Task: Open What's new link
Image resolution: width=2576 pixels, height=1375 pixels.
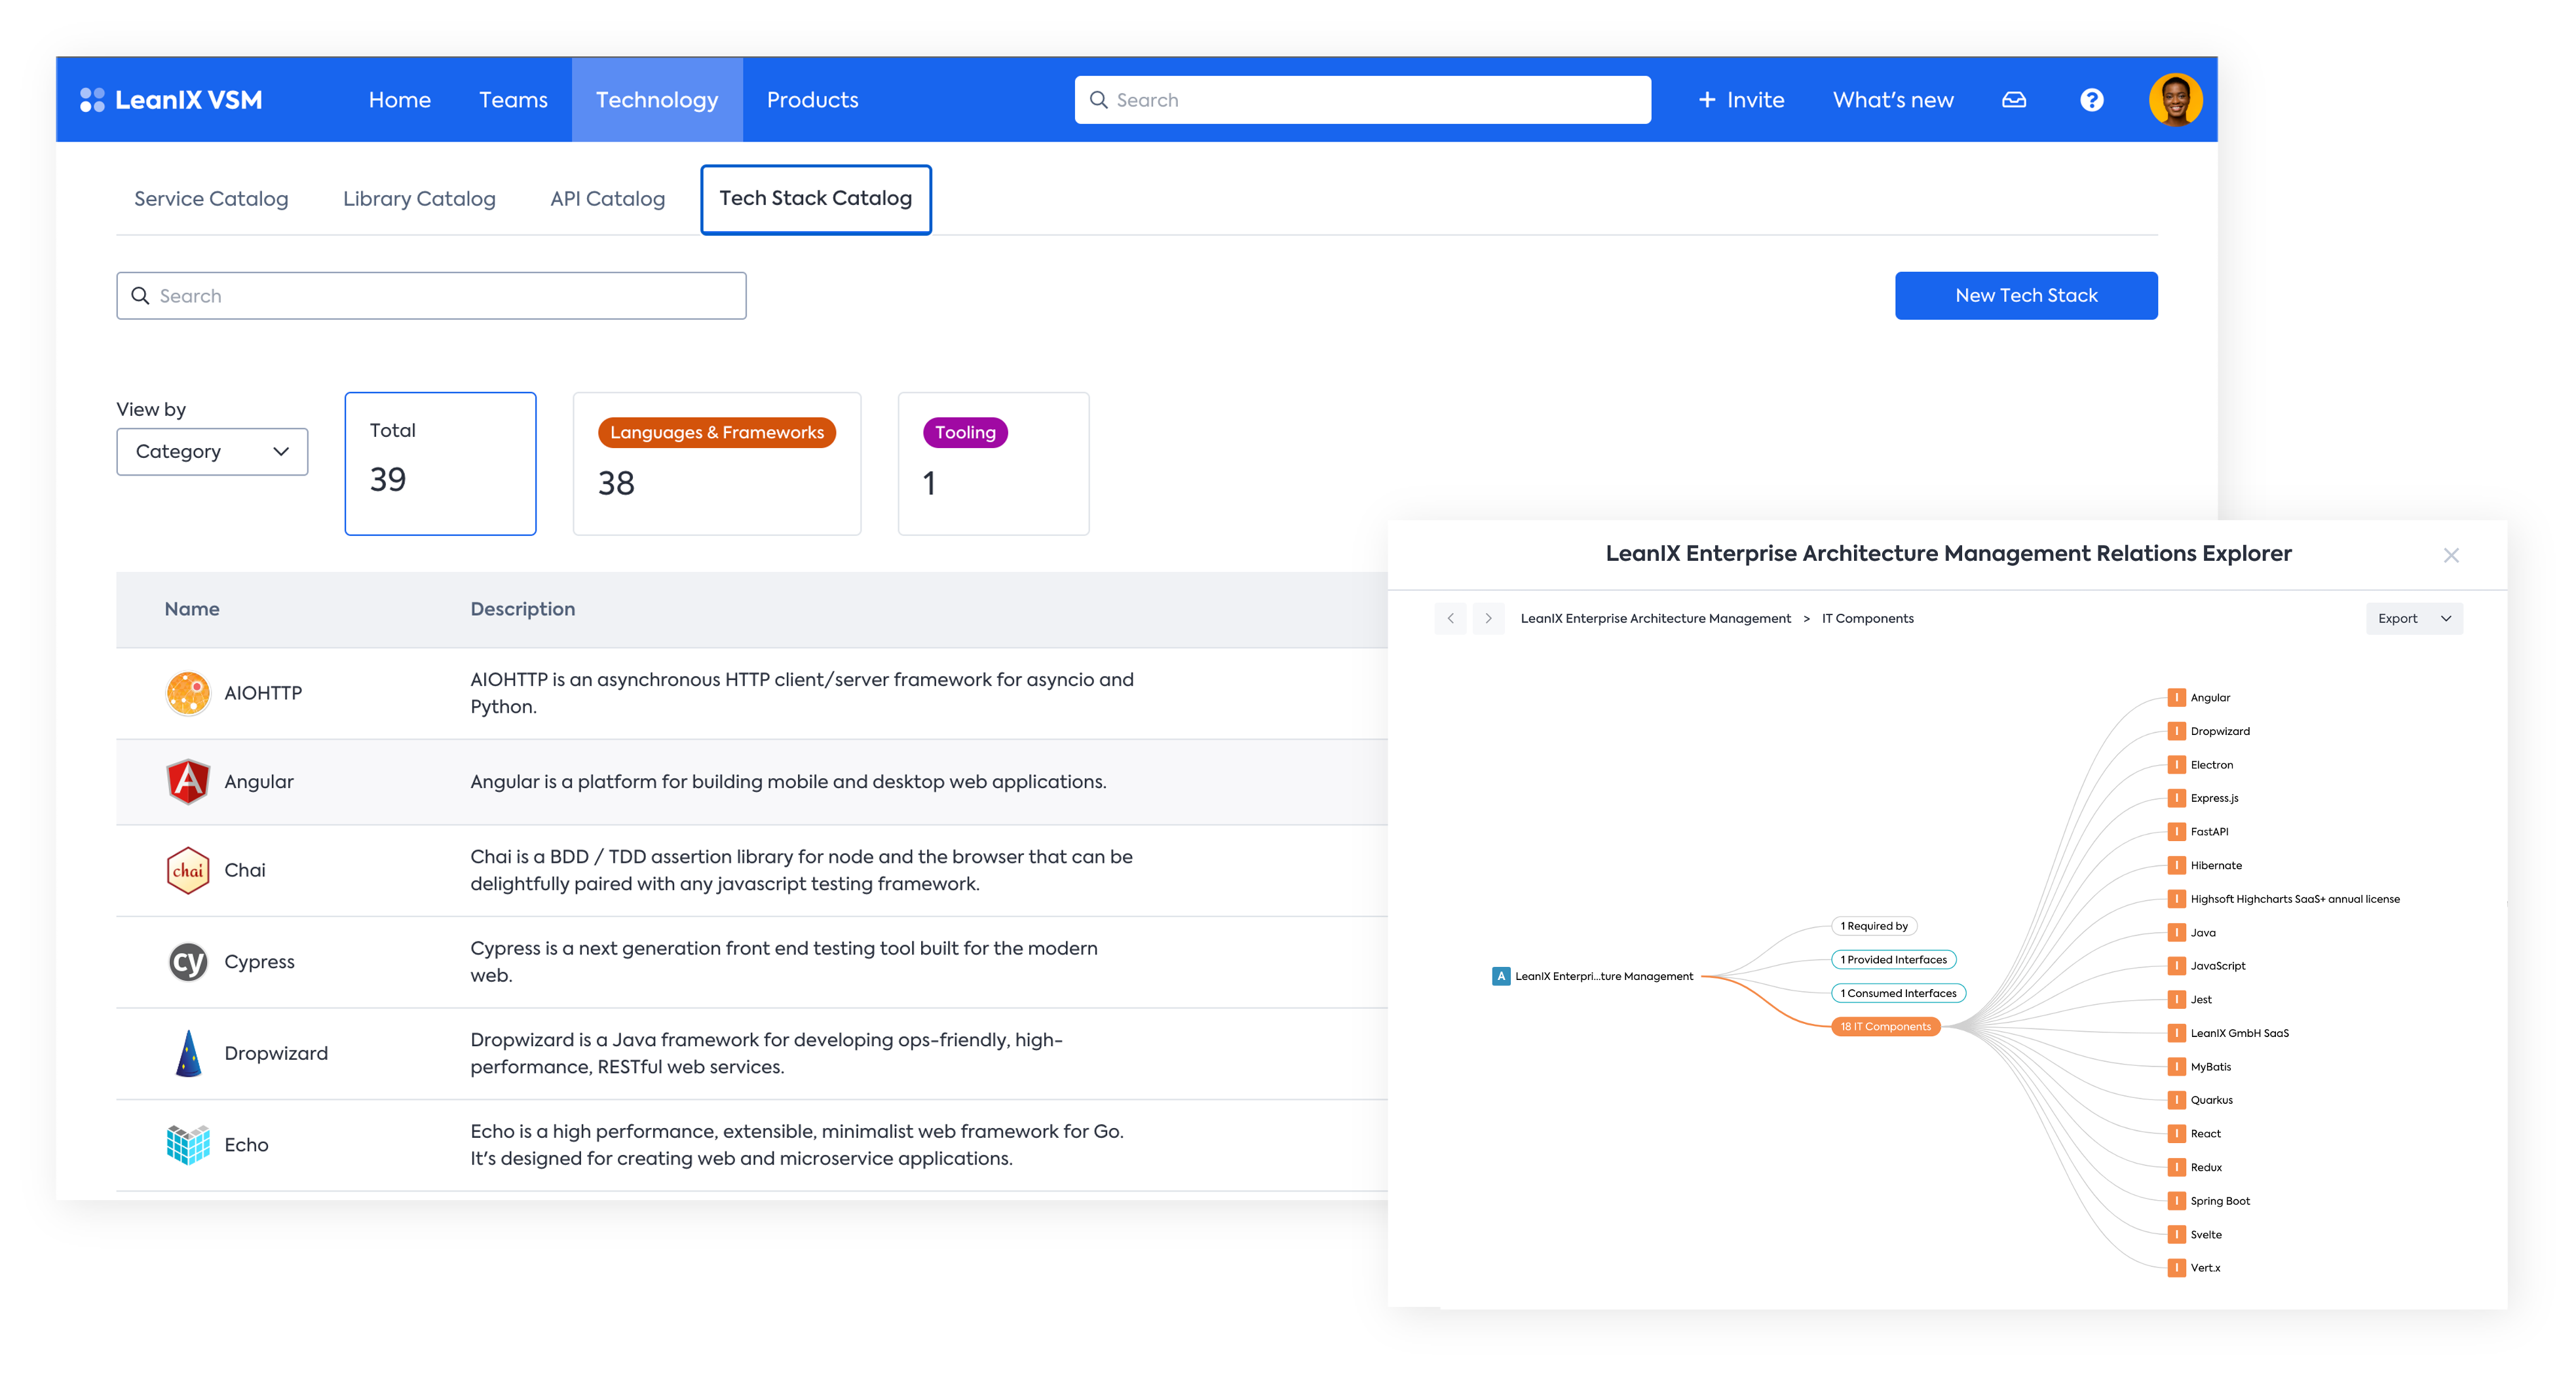Action: [x=1892, y=100]
